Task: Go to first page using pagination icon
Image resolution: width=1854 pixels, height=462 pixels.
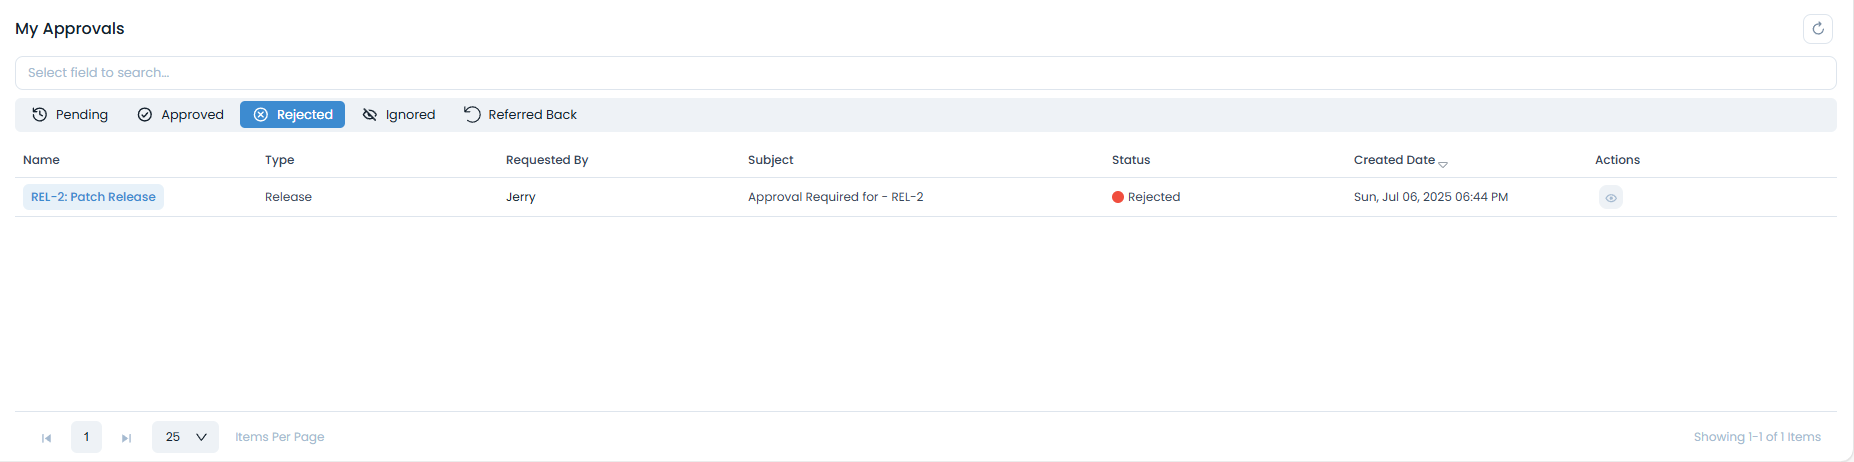Action: point(46,438)
